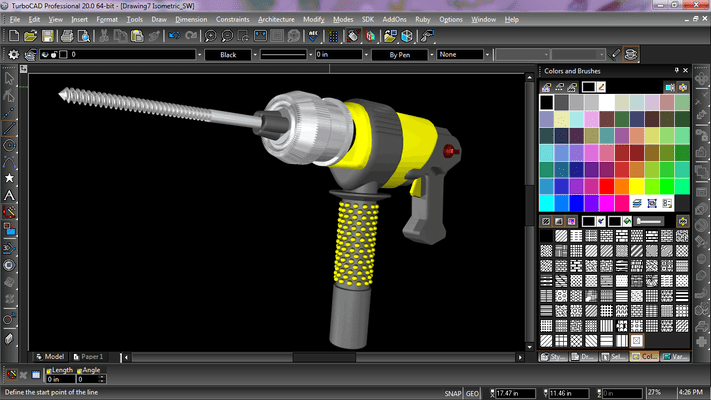
Task: Print the drawing using the printer icon
Action: pos(67,36)
